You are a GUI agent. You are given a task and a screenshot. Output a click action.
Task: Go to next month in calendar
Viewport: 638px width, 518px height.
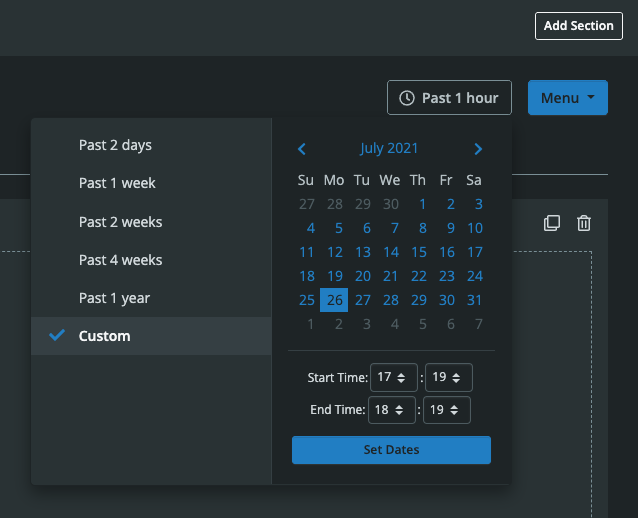pos(478,149)
